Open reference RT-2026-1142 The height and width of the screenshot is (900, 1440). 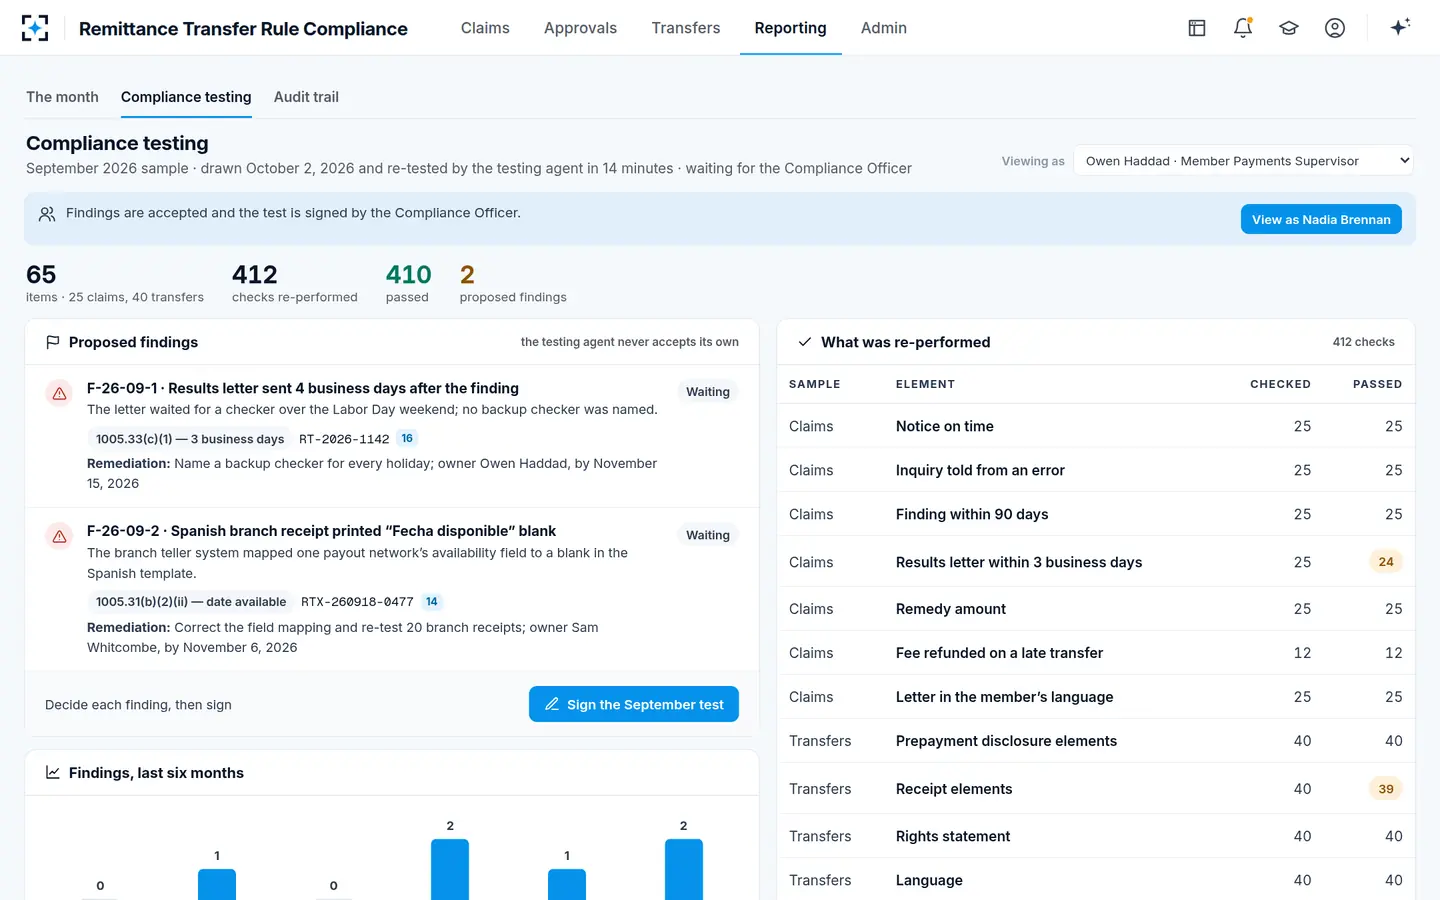(344, 439)
